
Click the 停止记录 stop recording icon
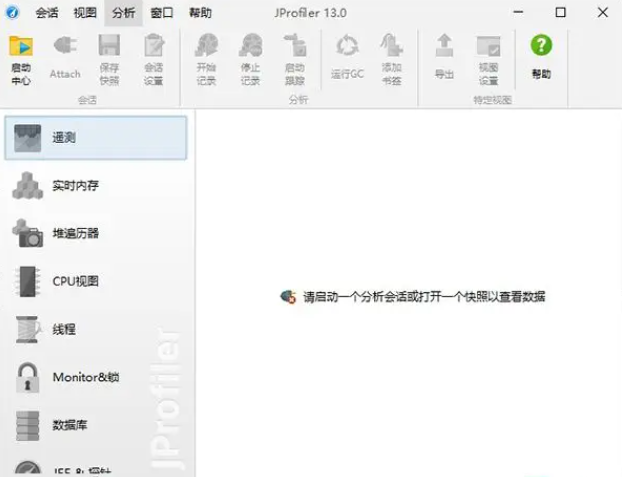click(x=251, y=45)
